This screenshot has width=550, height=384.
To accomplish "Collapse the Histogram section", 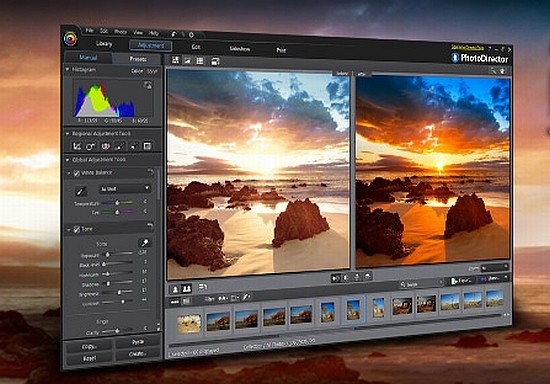I will [x=67, y=69].
